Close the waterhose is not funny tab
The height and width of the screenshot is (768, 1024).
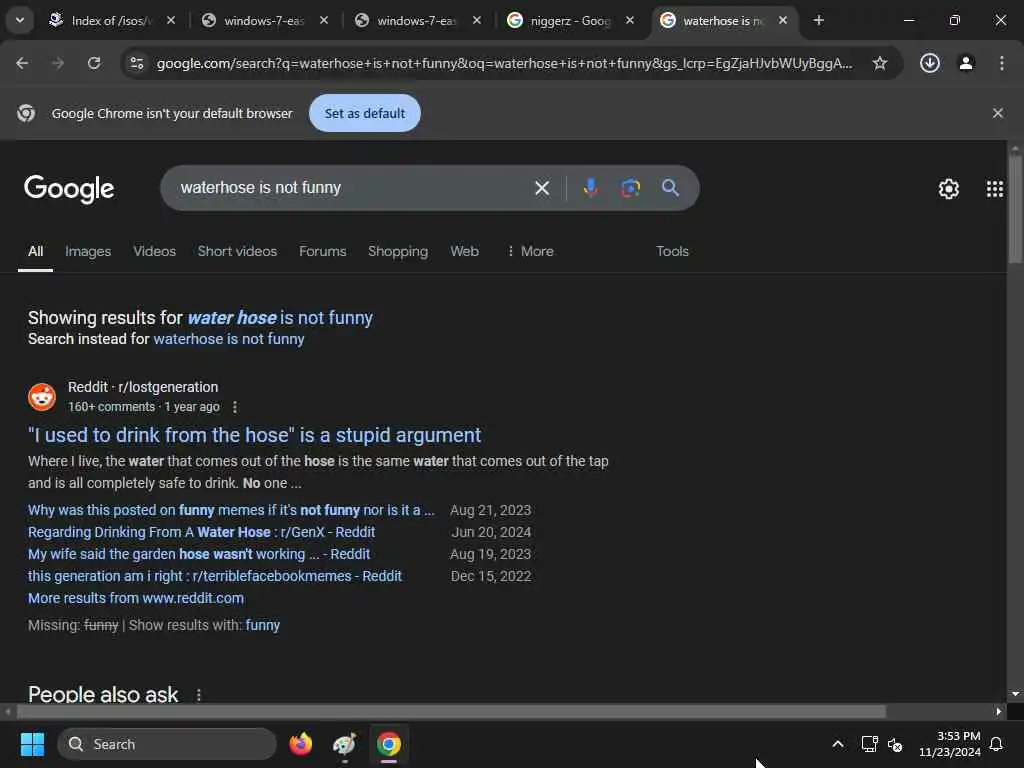point(782,20)
